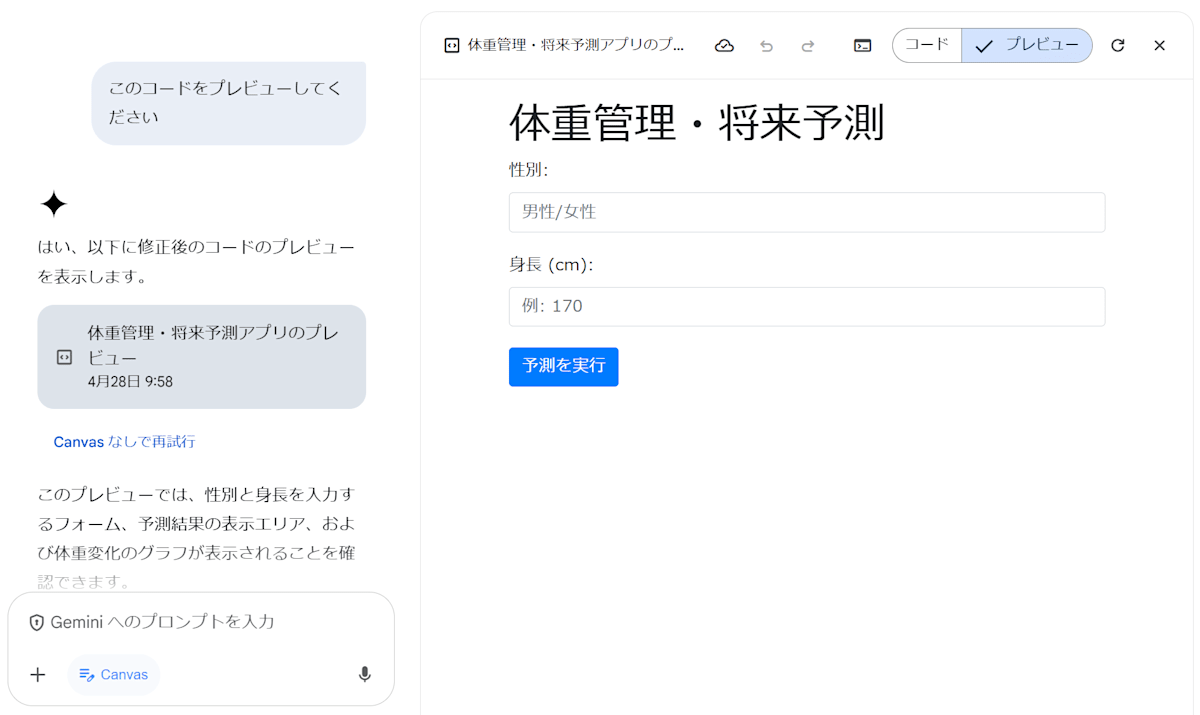
Task: Click the timestamp 4月28日 9:58
Action: [130, 382]
